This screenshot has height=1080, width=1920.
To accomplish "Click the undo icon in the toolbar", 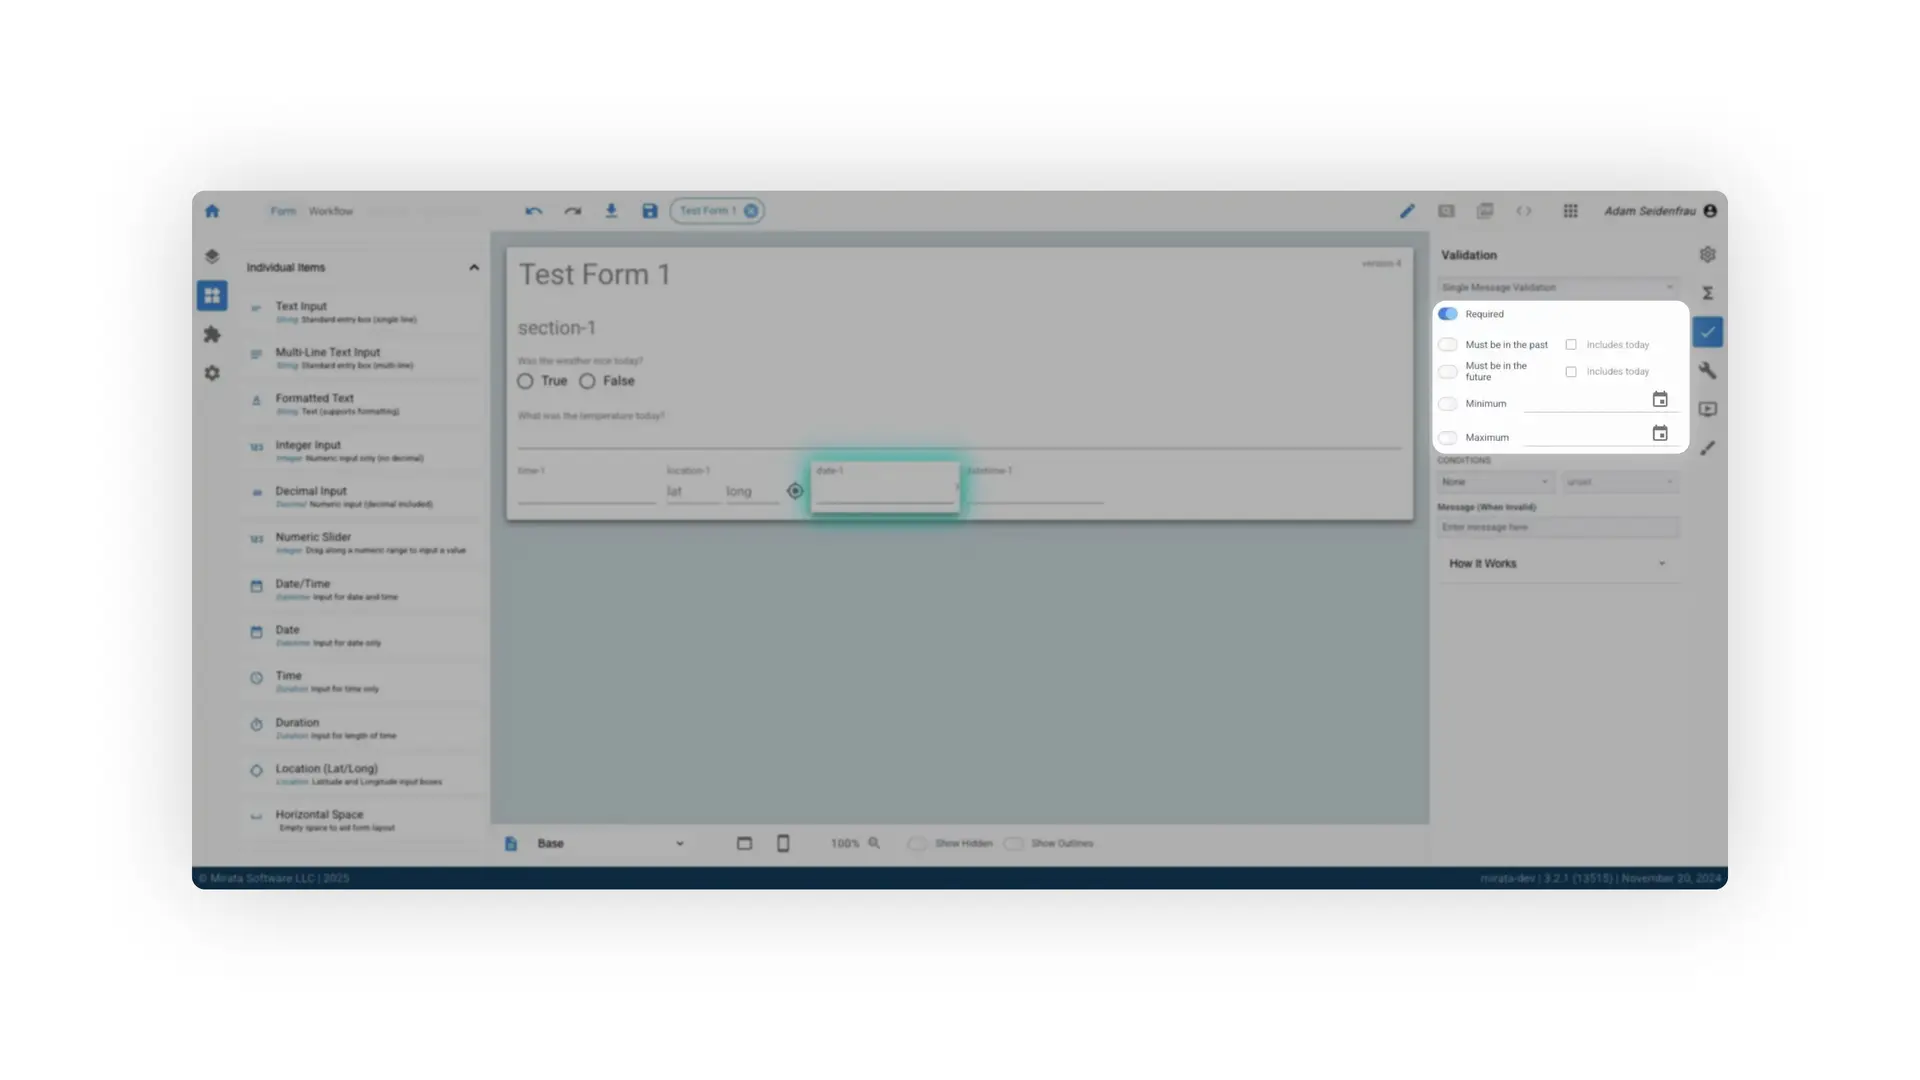I will point(533,211).
